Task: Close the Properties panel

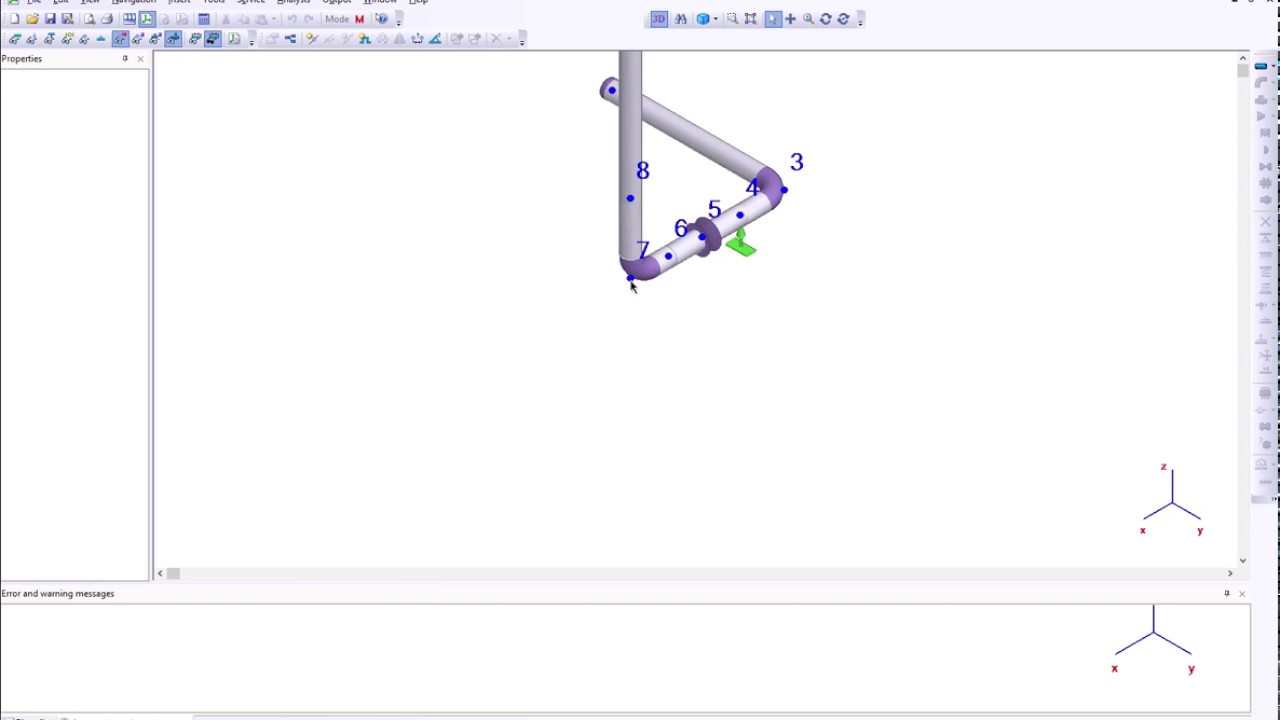Action: pyautogui.click(x=140, y=59)
